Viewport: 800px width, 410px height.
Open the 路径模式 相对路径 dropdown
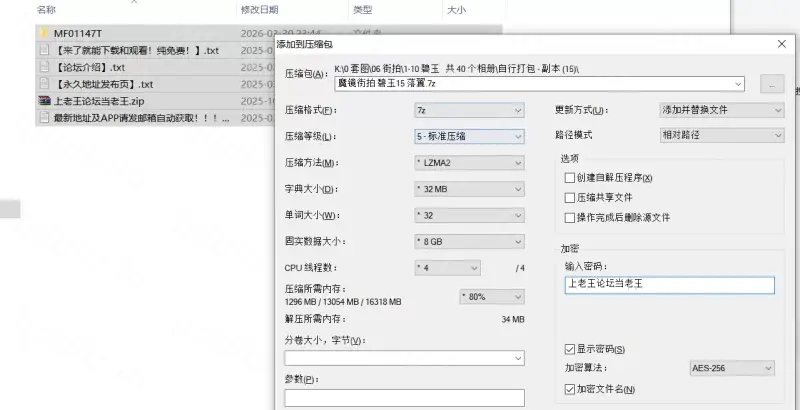tap(722, 136)
